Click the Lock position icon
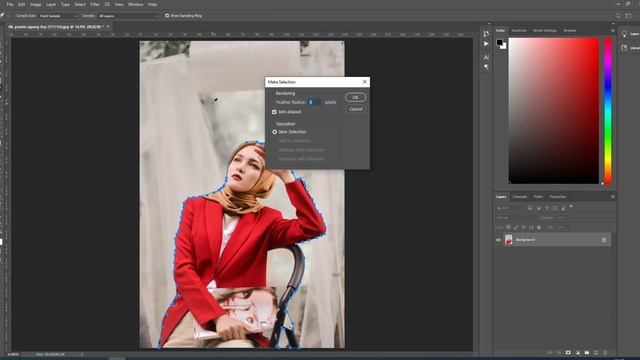The height and width of the screenshot is (360, 640). (524, 227)
